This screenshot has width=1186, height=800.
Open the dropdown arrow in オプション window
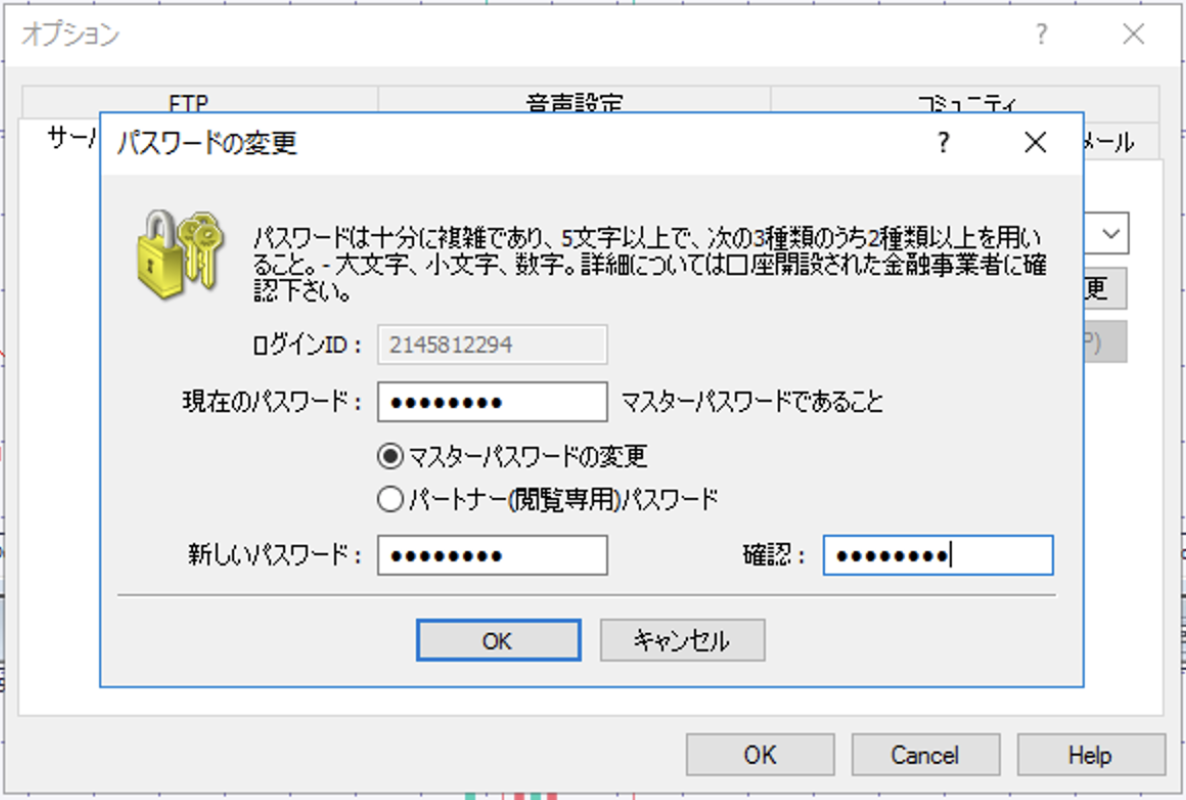coord(1110,234)
